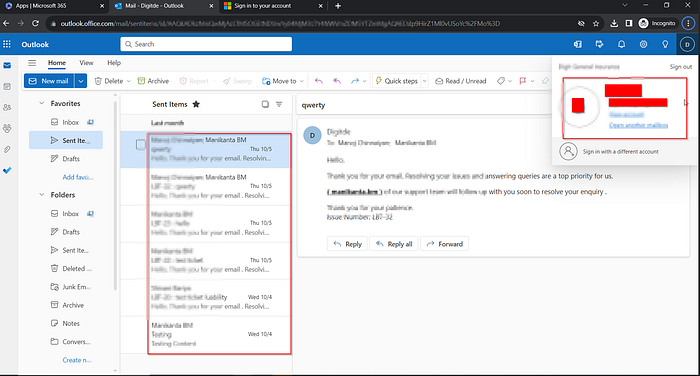This screenshot has height=376, width=700.
Task: Open the tips lightbulb icon
Action: tap(665, 44)
